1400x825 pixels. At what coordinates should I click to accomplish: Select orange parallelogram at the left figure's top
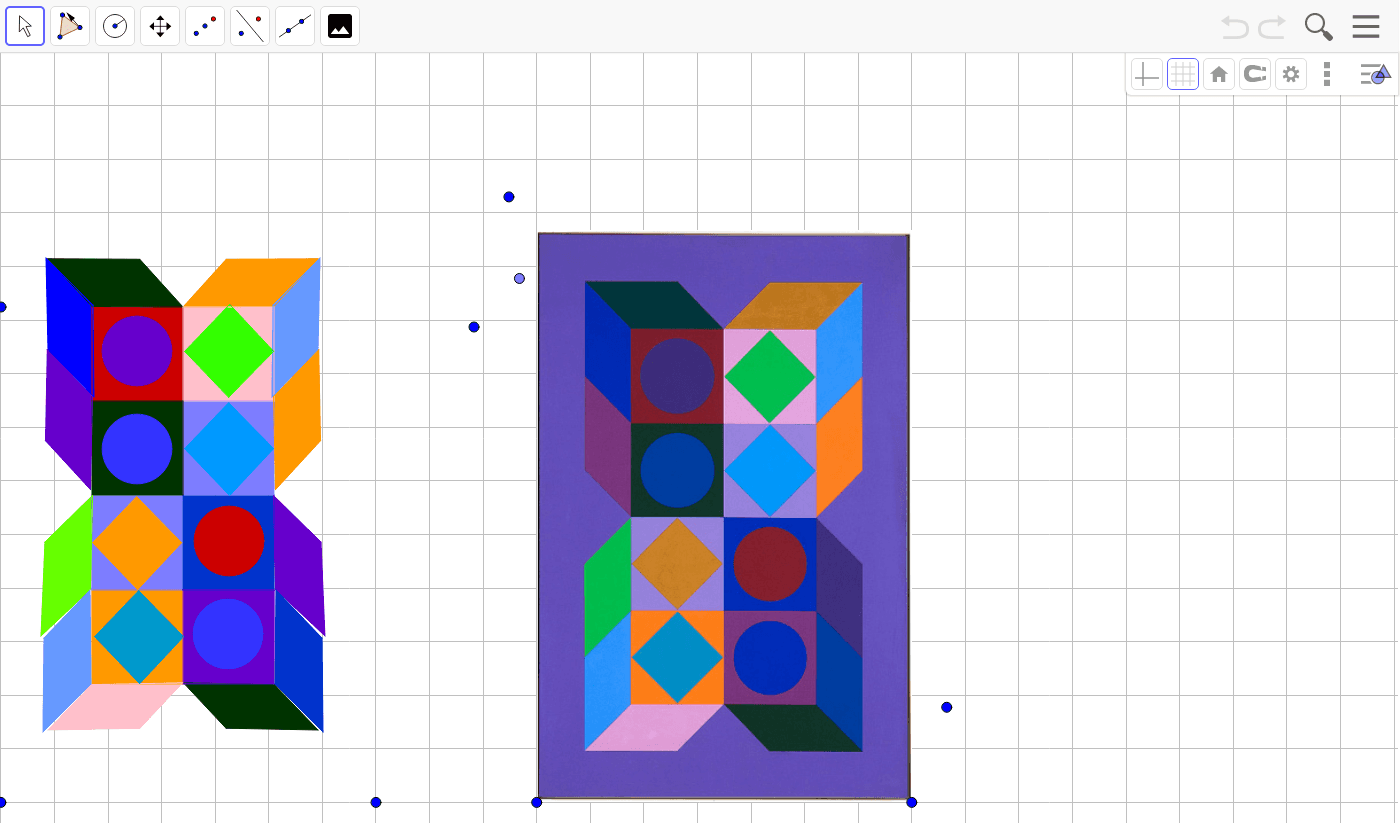coord(252,282)
